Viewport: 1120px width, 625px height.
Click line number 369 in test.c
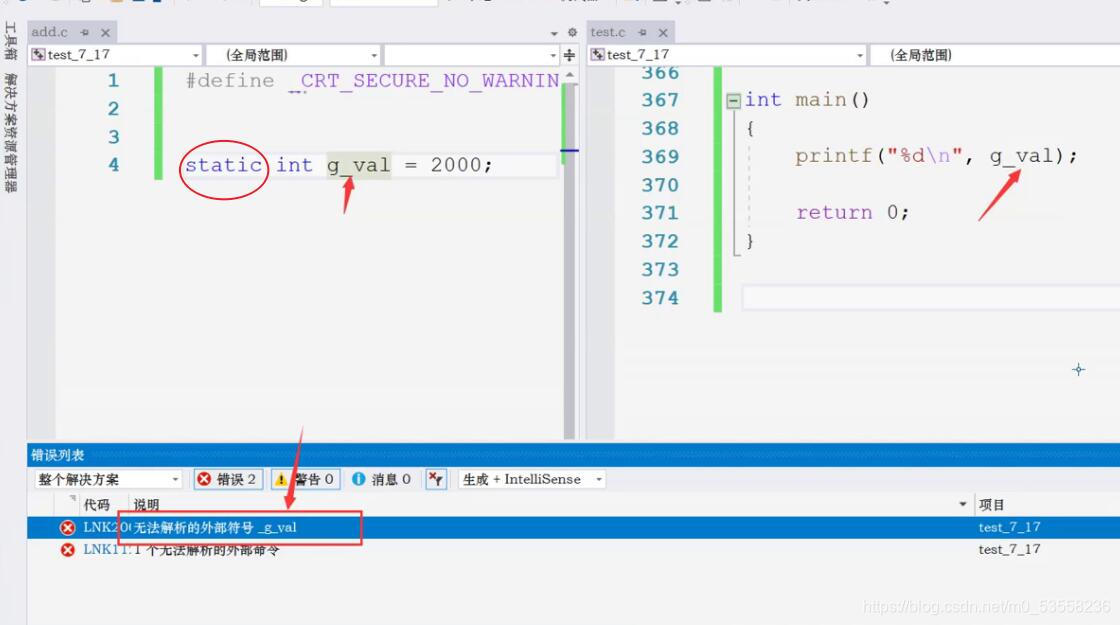660,156
